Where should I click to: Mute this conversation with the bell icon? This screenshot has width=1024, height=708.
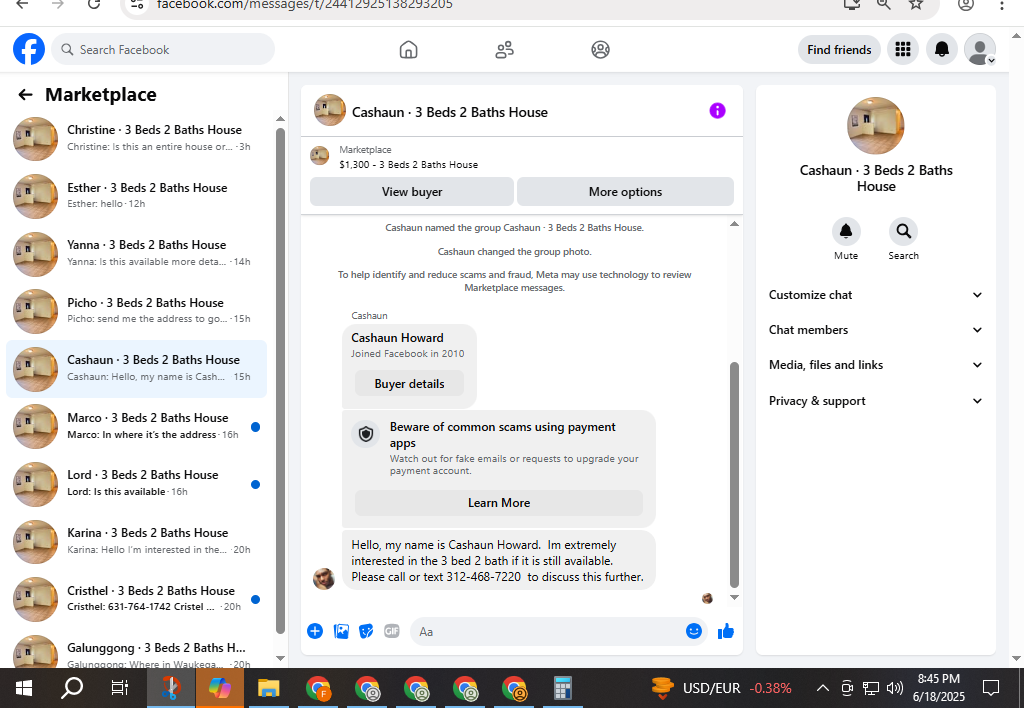[x=846, y=231]
